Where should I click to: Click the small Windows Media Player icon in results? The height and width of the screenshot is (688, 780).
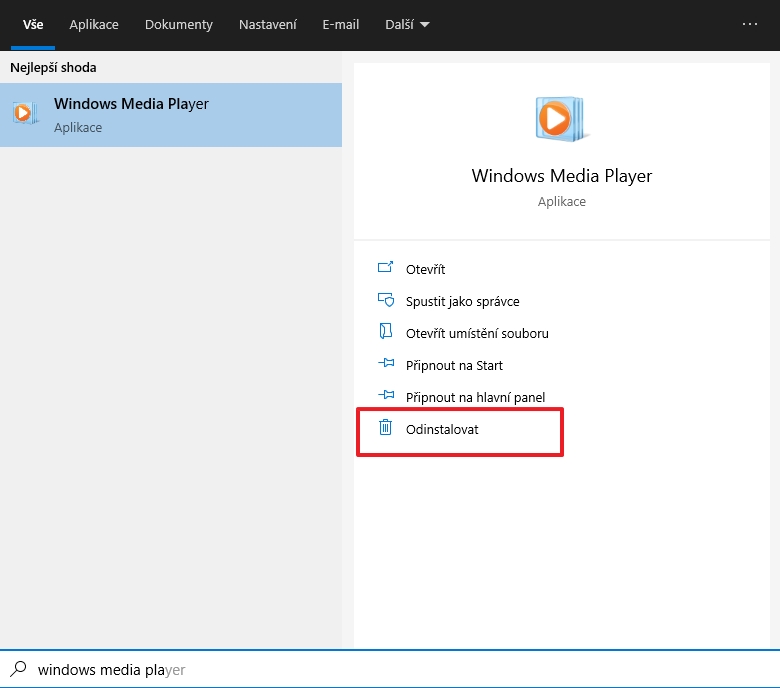25,113
